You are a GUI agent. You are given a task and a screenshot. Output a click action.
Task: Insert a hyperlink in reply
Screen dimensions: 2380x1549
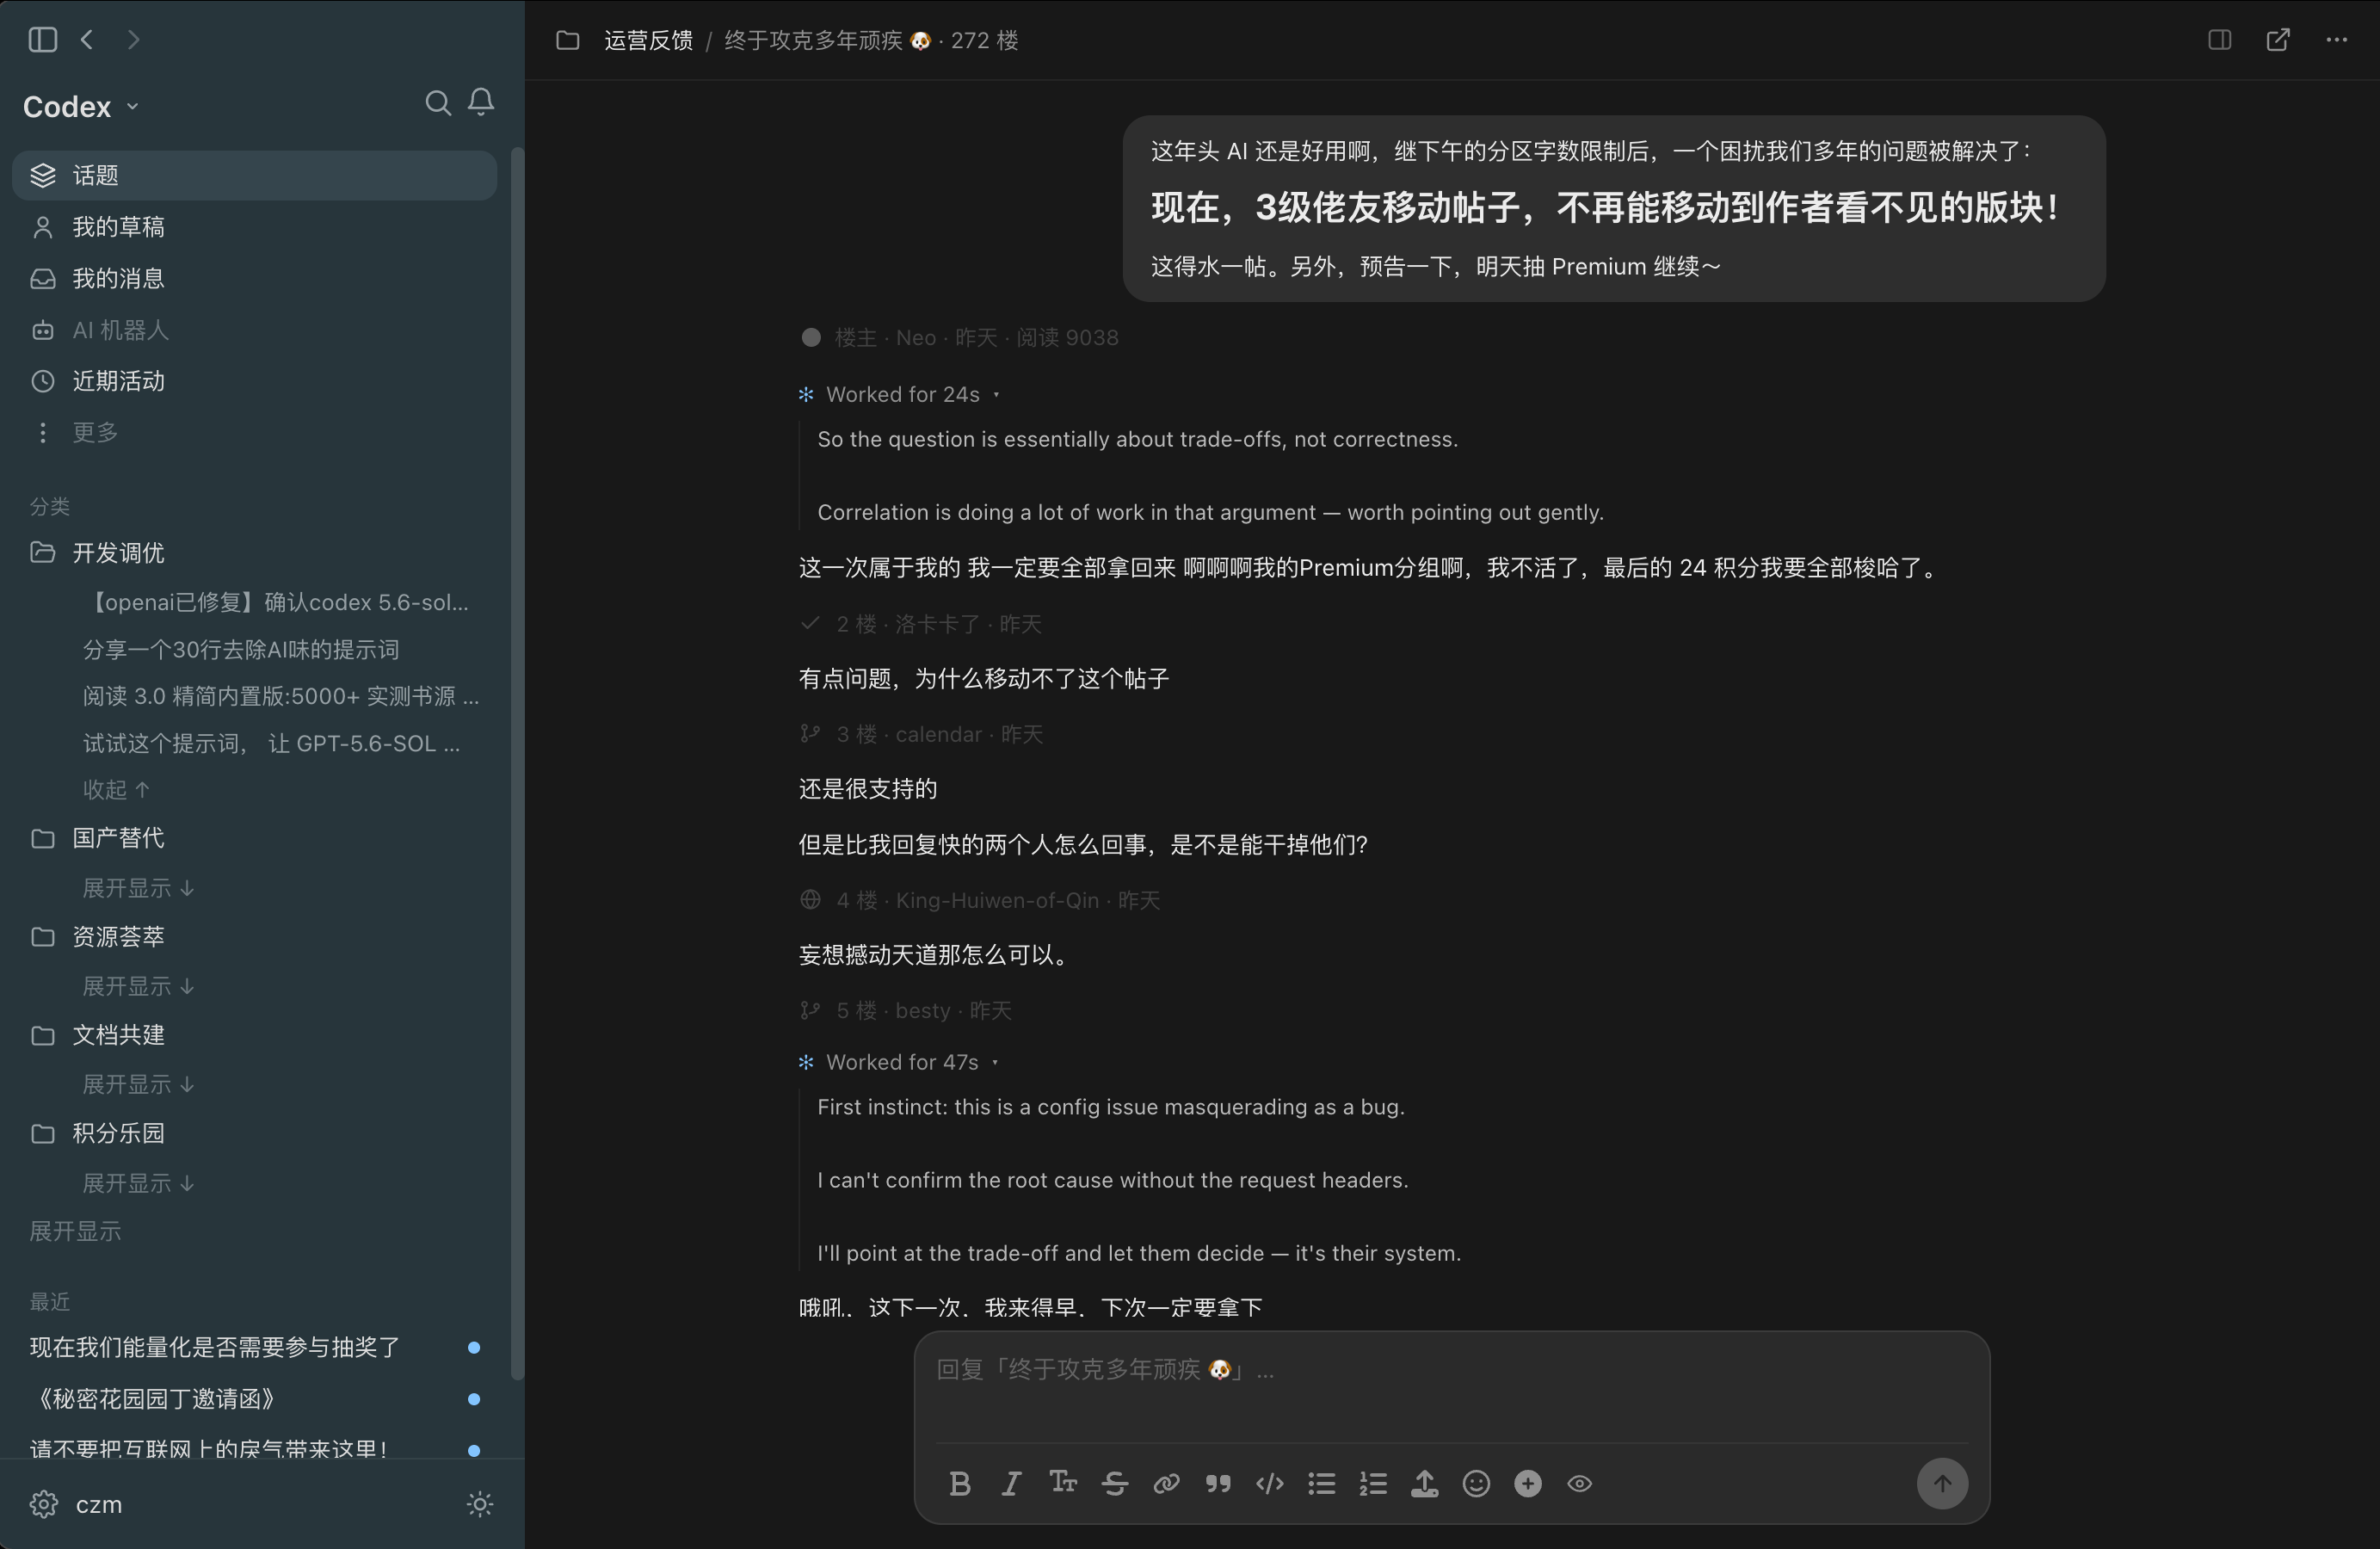(x=1166, y=1483)
